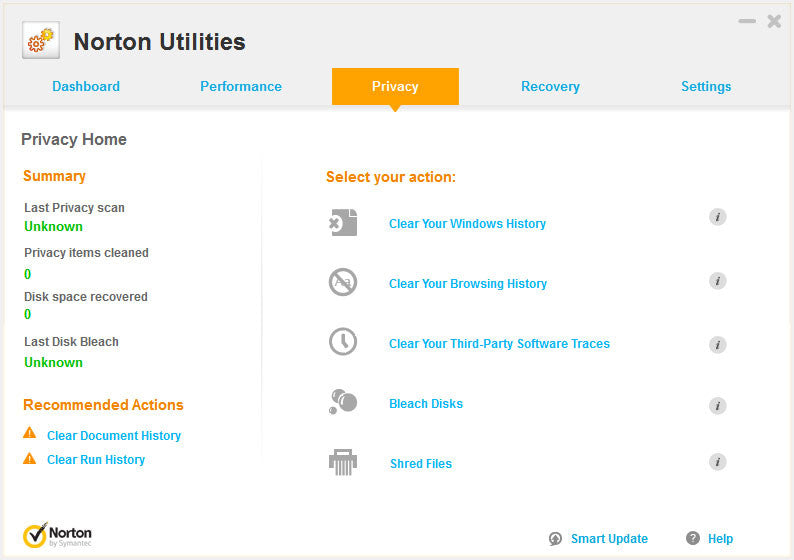The width and height of the screenshot is (794, 560).
Task: Click the clock icon for Third-Party Software Traces
Action: 343,342
